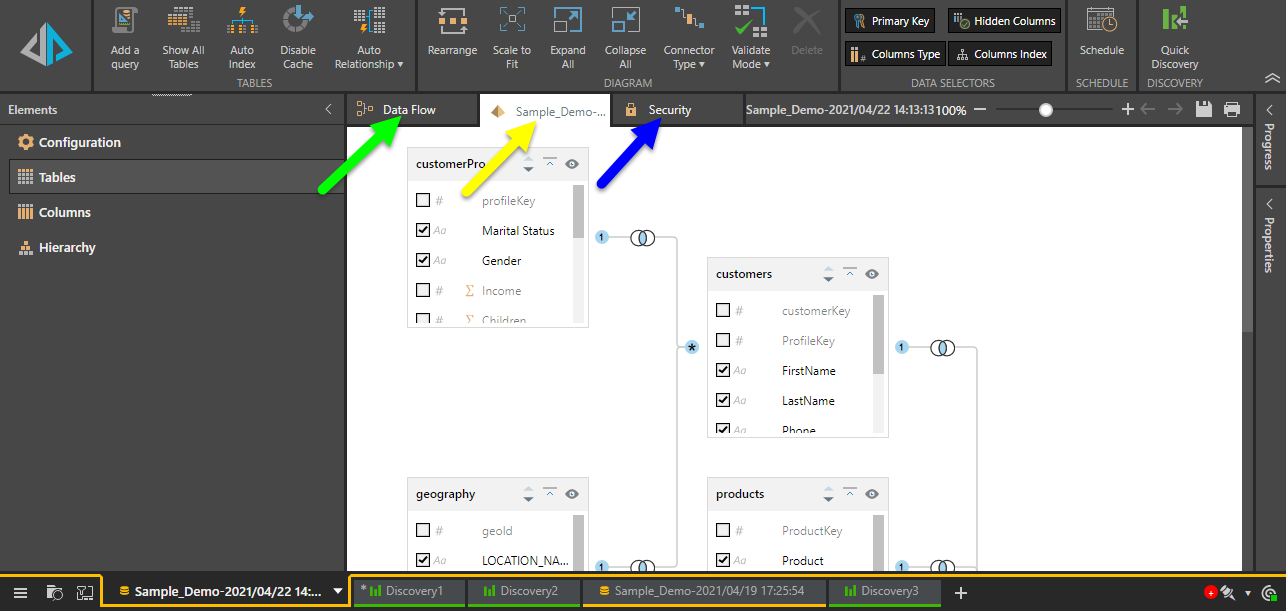Collapse the Elements panel with the chevron
The height and width of the screenshot is (611, 1286).
click(328, 109)
